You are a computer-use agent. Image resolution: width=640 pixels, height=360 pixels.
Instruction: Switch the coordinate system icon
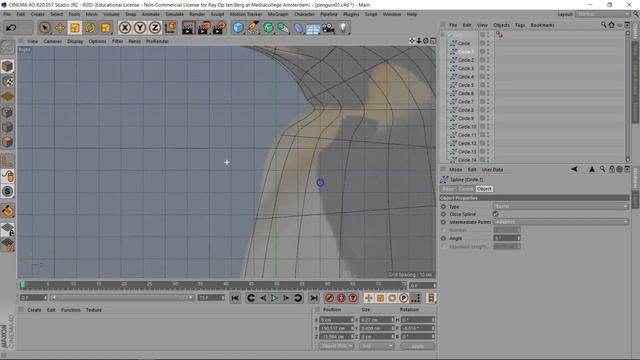[x=170, y=28]
